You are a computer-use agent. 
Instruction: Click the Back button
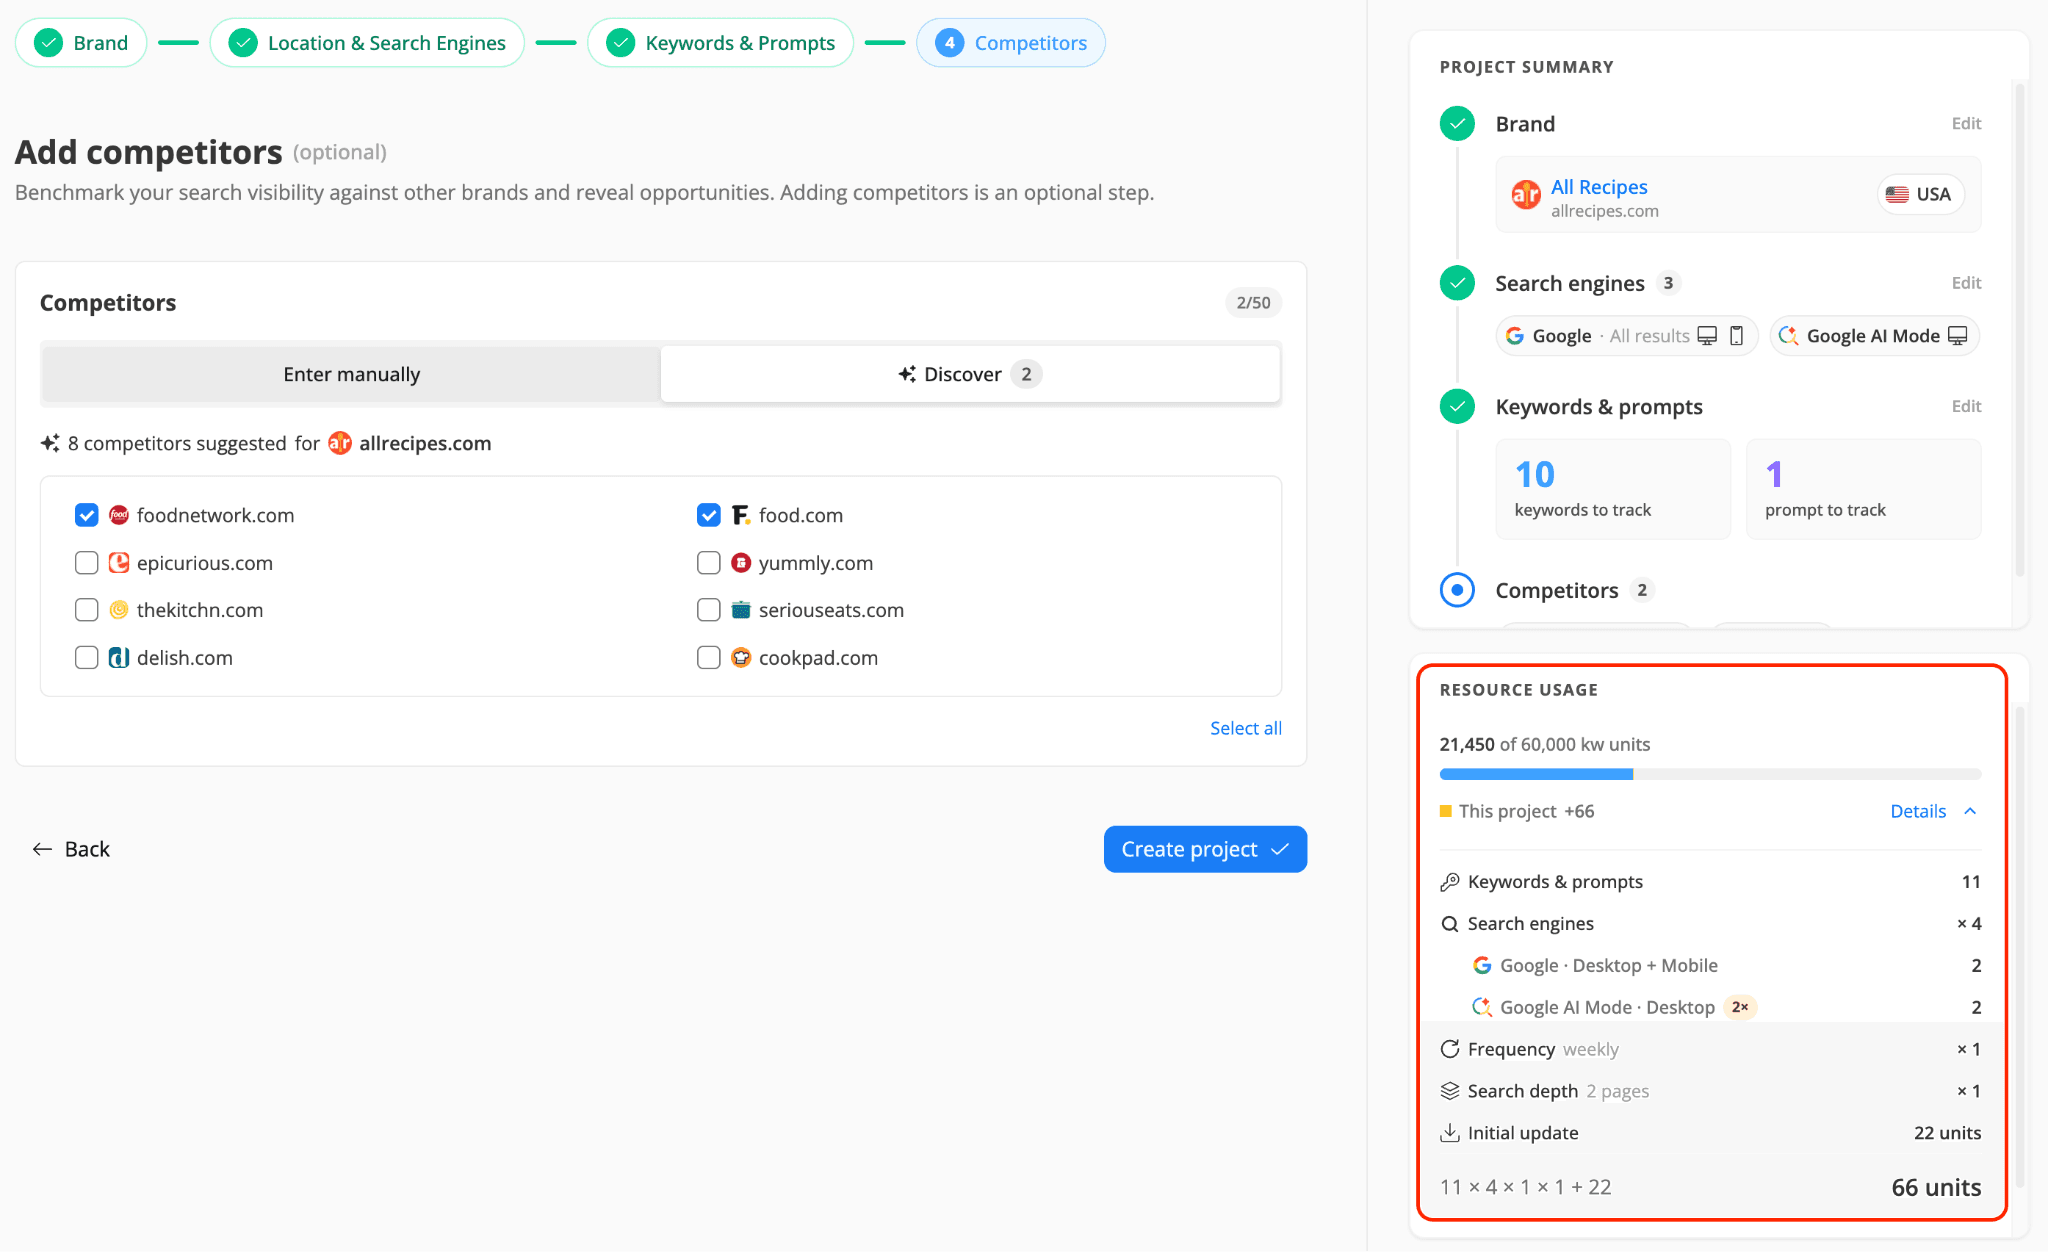(72, 849)
